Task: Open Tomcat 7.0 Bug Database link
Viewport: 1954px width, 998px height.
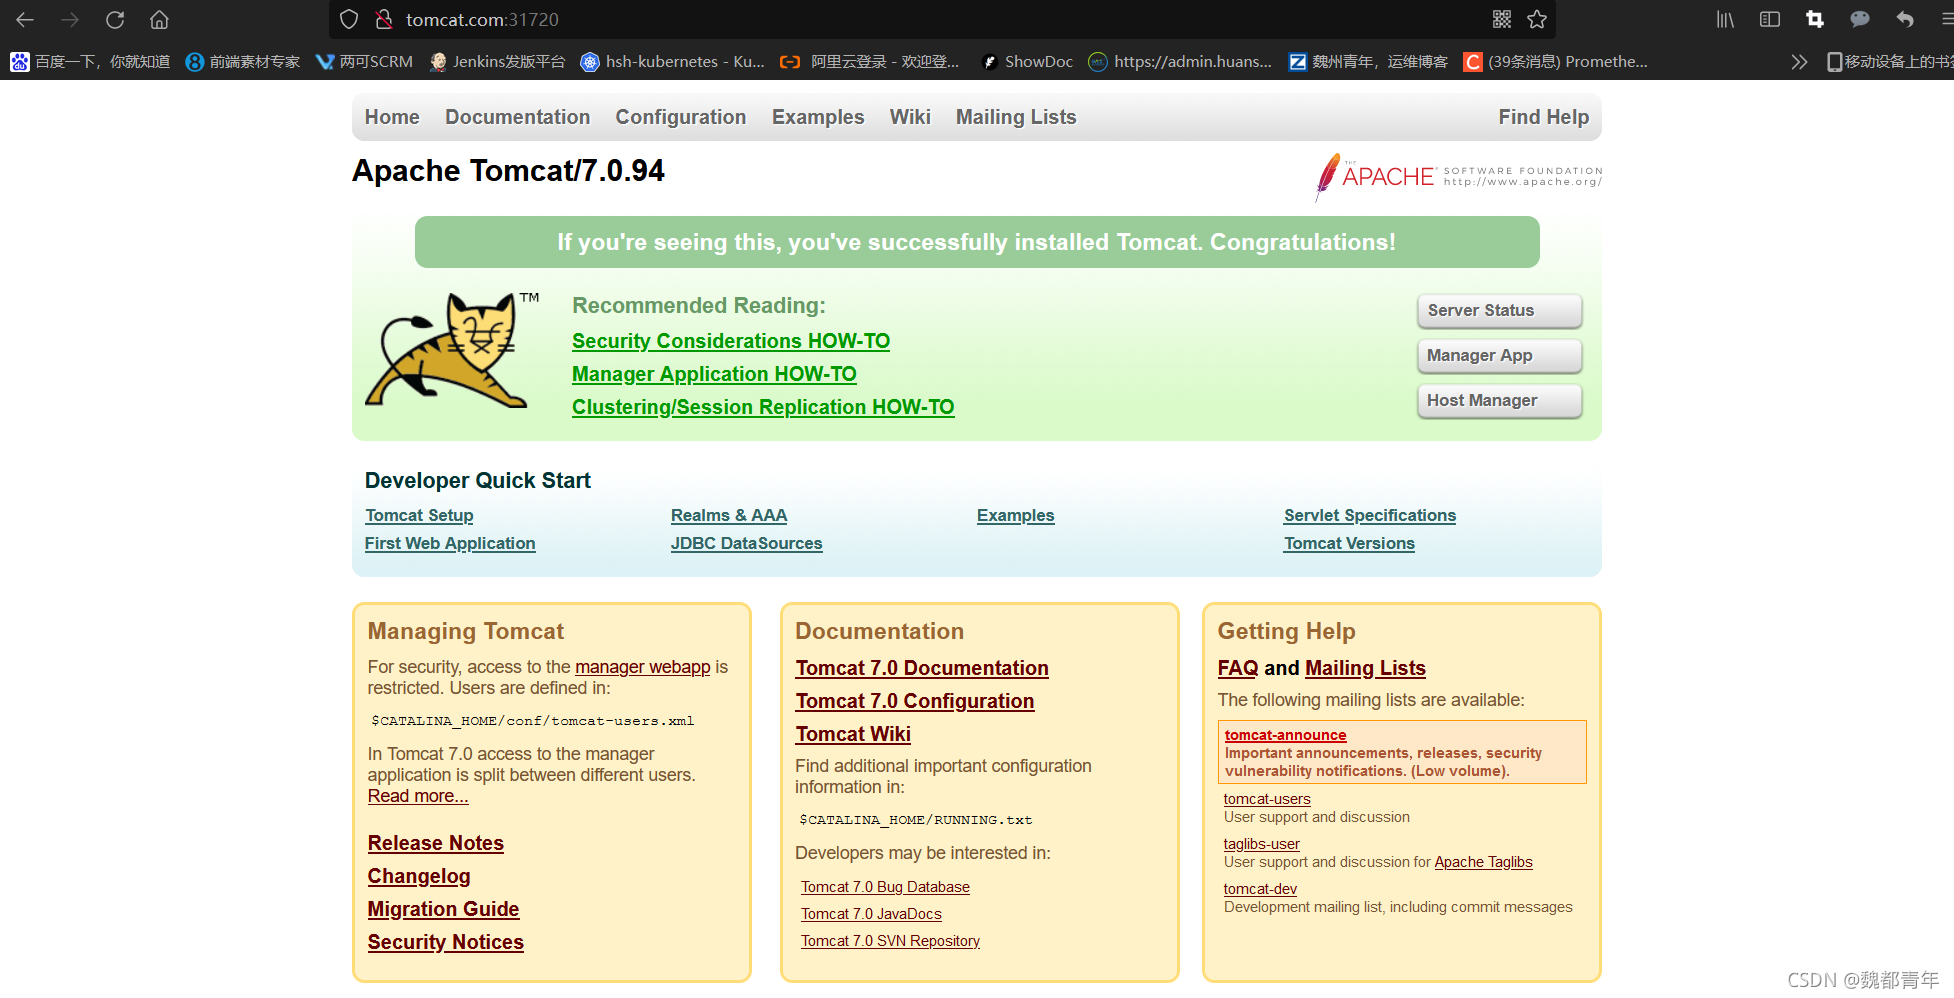Action: coord(885,887)
